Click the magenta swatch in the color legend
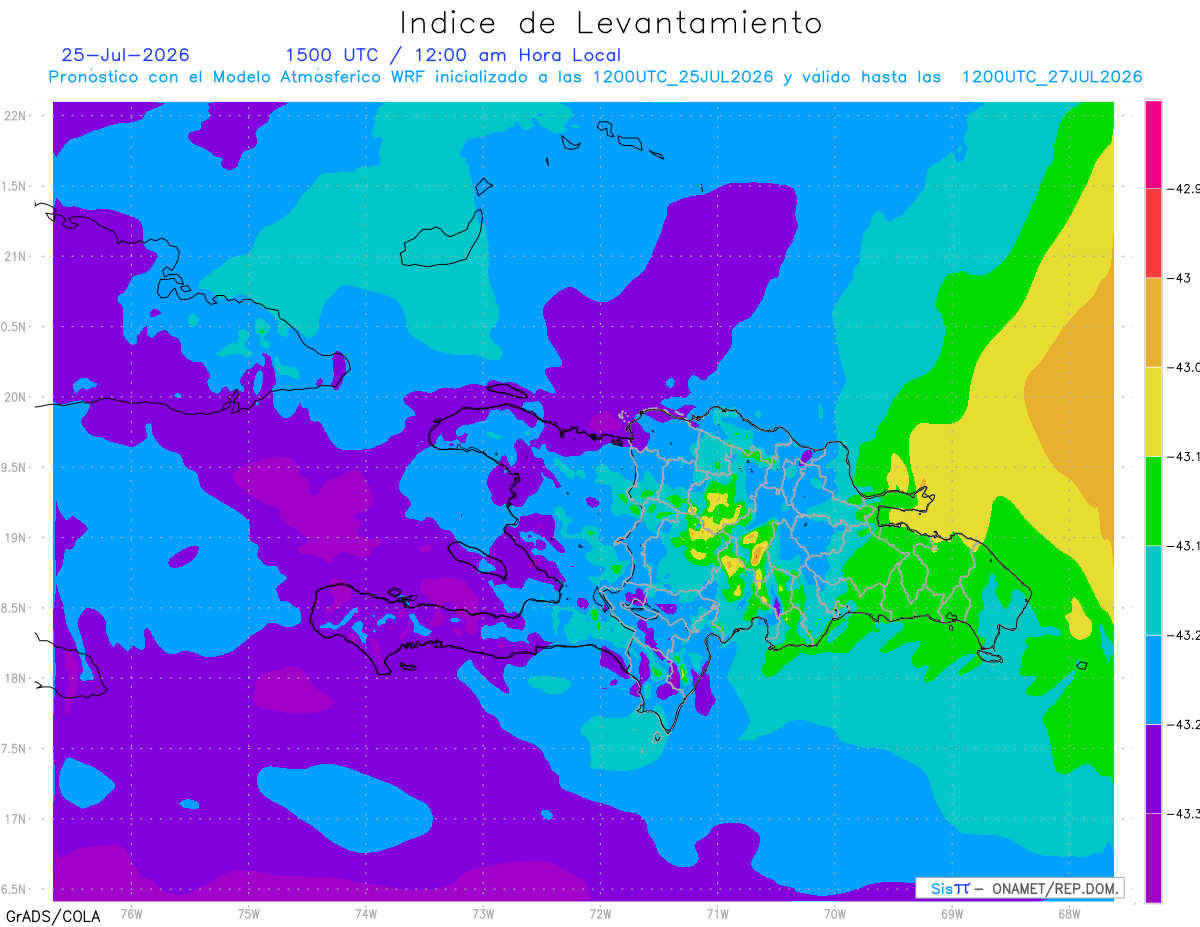This screenshot has width=1200, height=927. [1153, 144]
